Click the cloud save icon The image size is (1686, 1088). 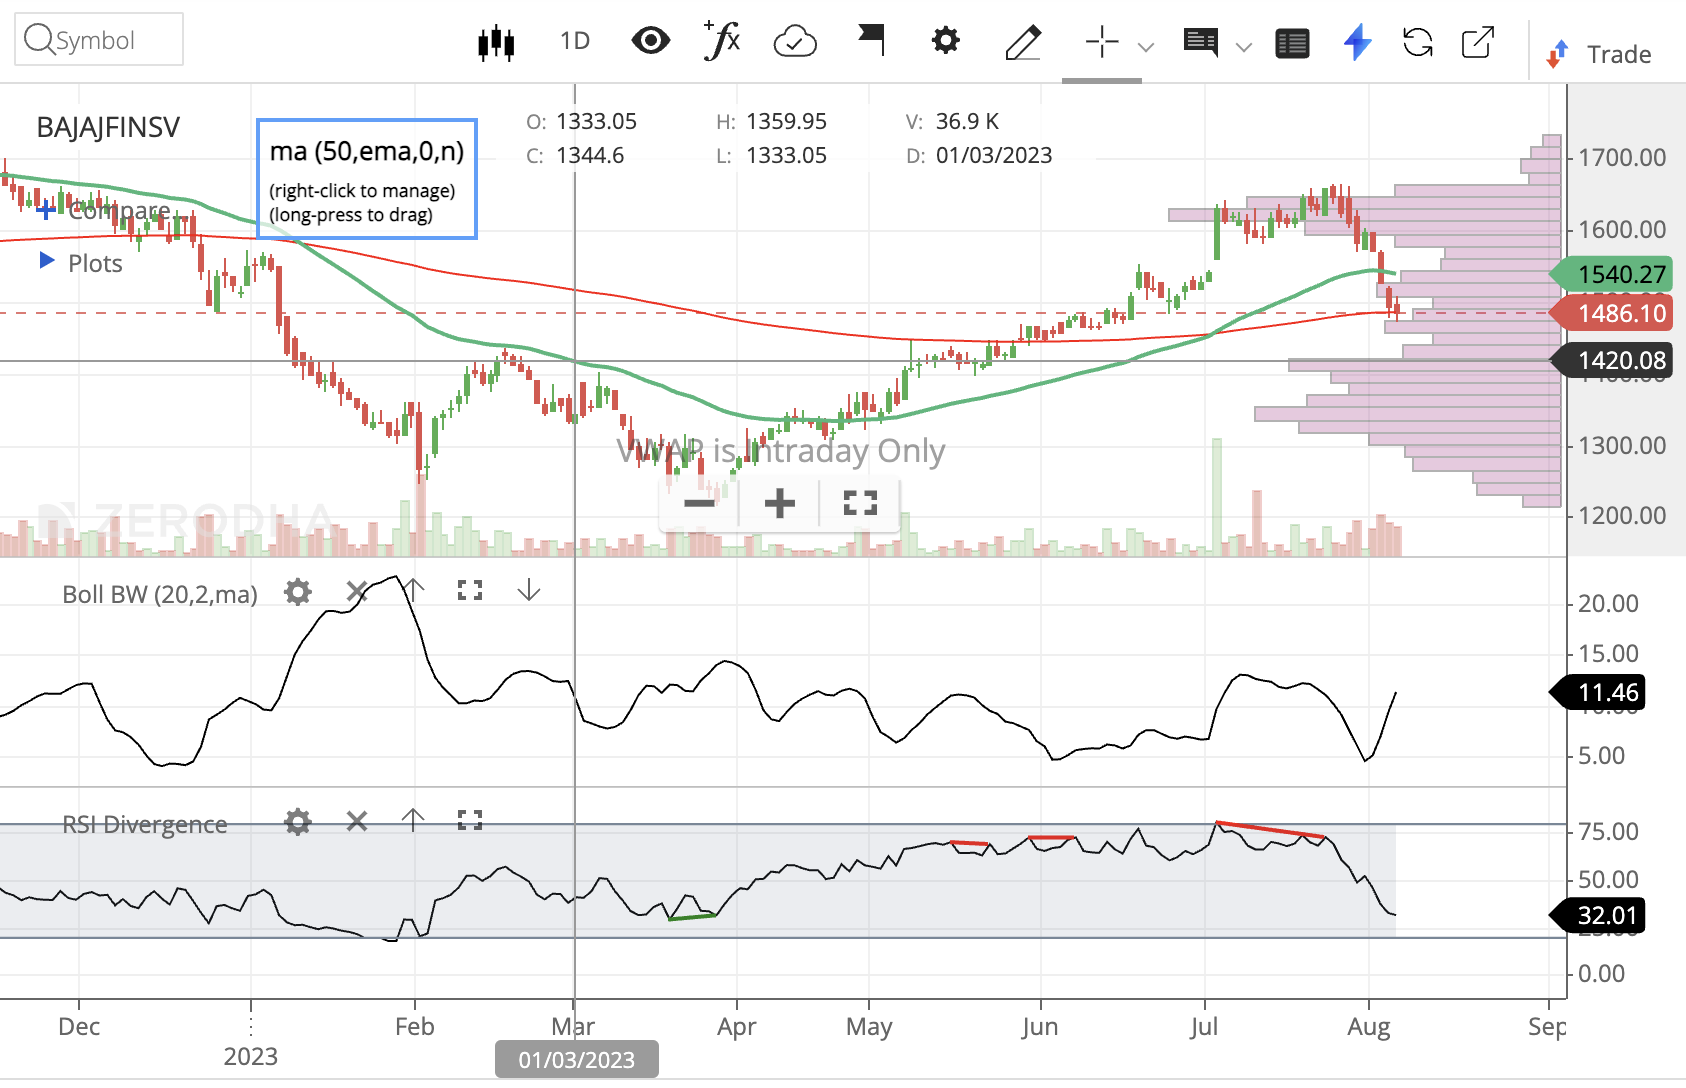coord(795,41)
